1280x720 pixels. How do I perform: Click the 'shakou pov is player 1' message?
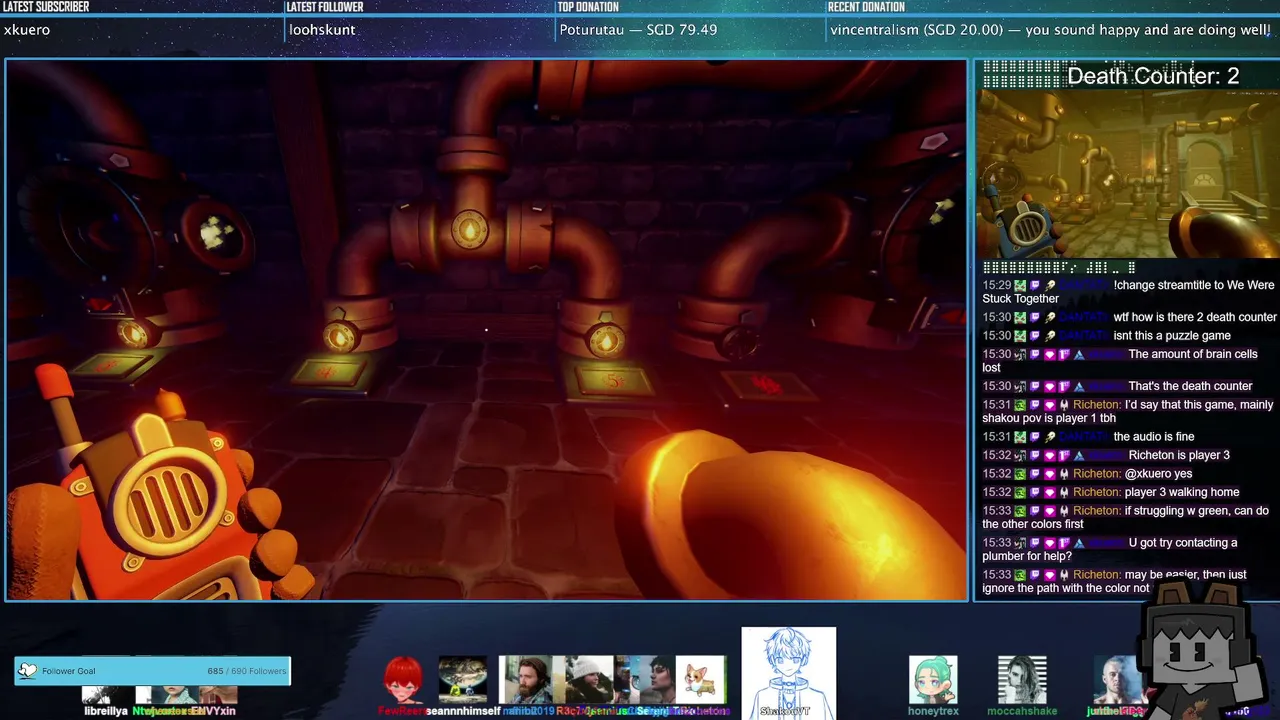1128,411
